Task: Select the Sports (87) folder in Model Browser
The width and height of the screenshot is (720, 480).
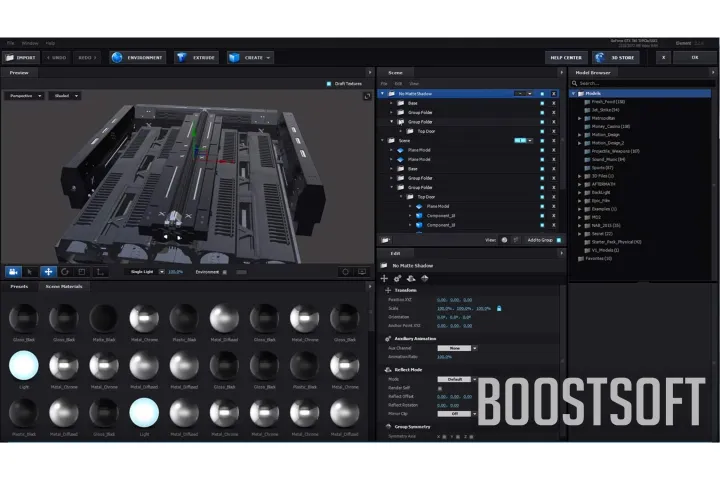Action: point(602,168)
